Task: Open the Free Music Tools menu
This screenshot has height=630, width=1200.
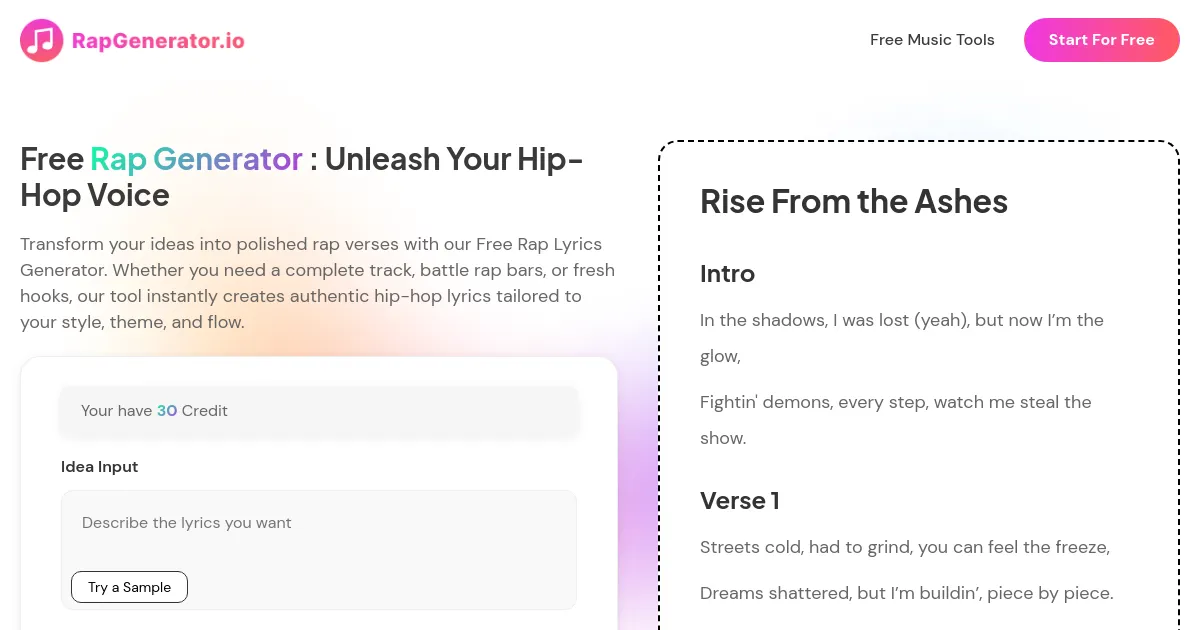Action: pyautogui.click(x=932, y=40)
